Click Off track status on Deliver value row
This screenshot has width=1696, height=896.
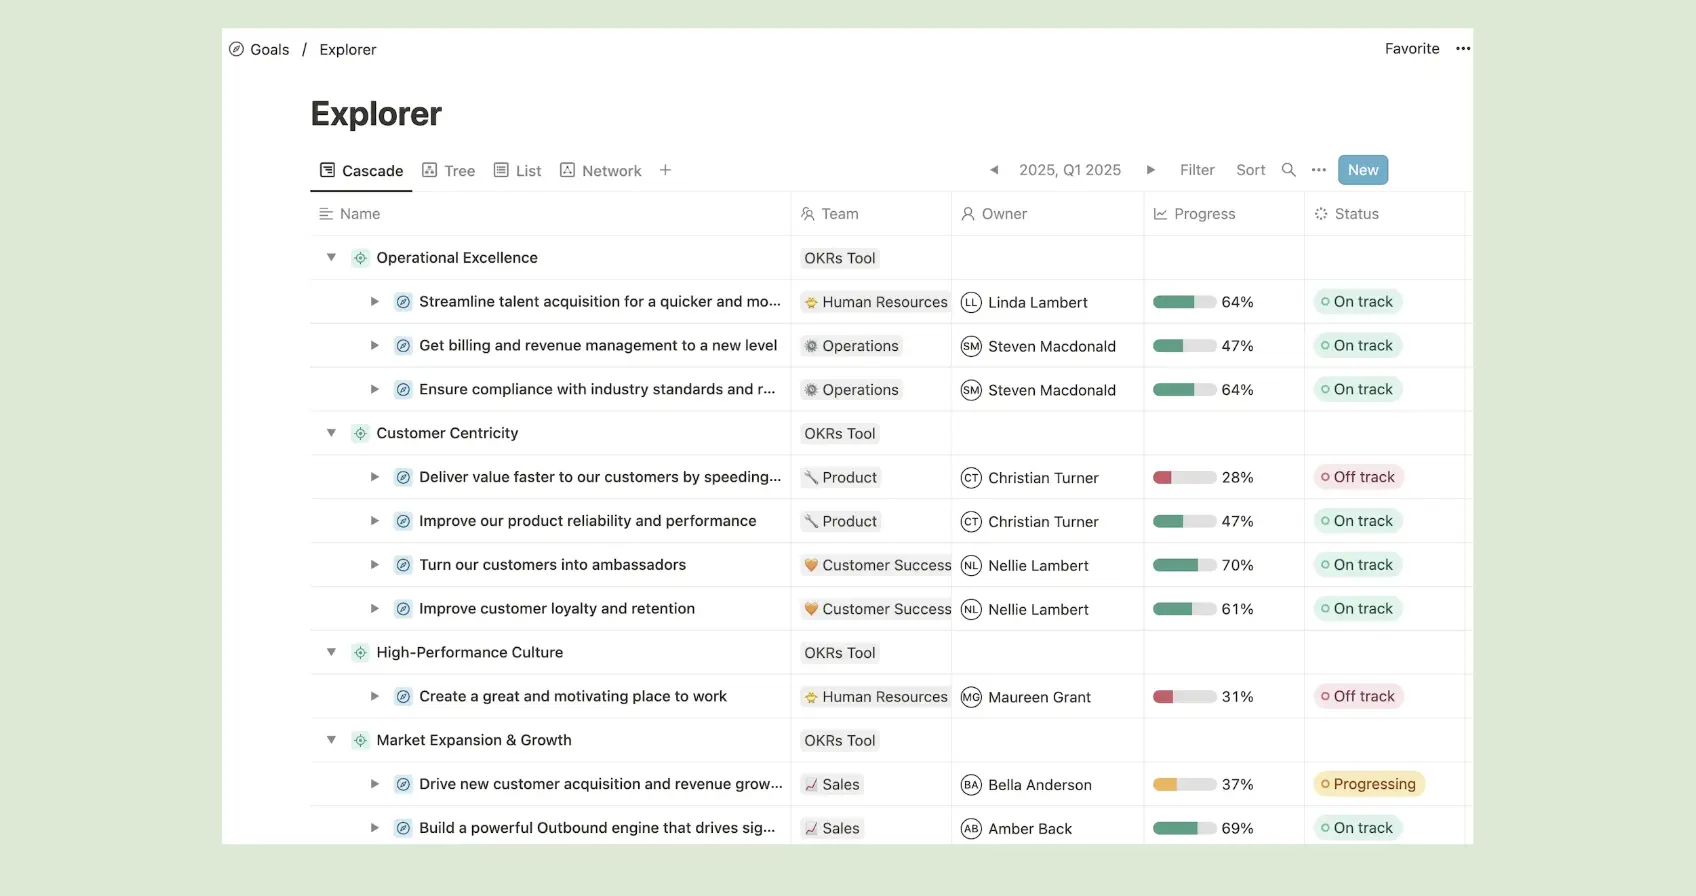pyautogui.click(x=1358, y=477)
